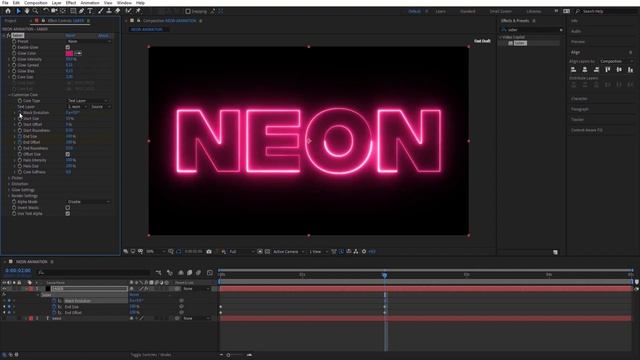Open the viewer resolution Full dropdown

[242, 251]
